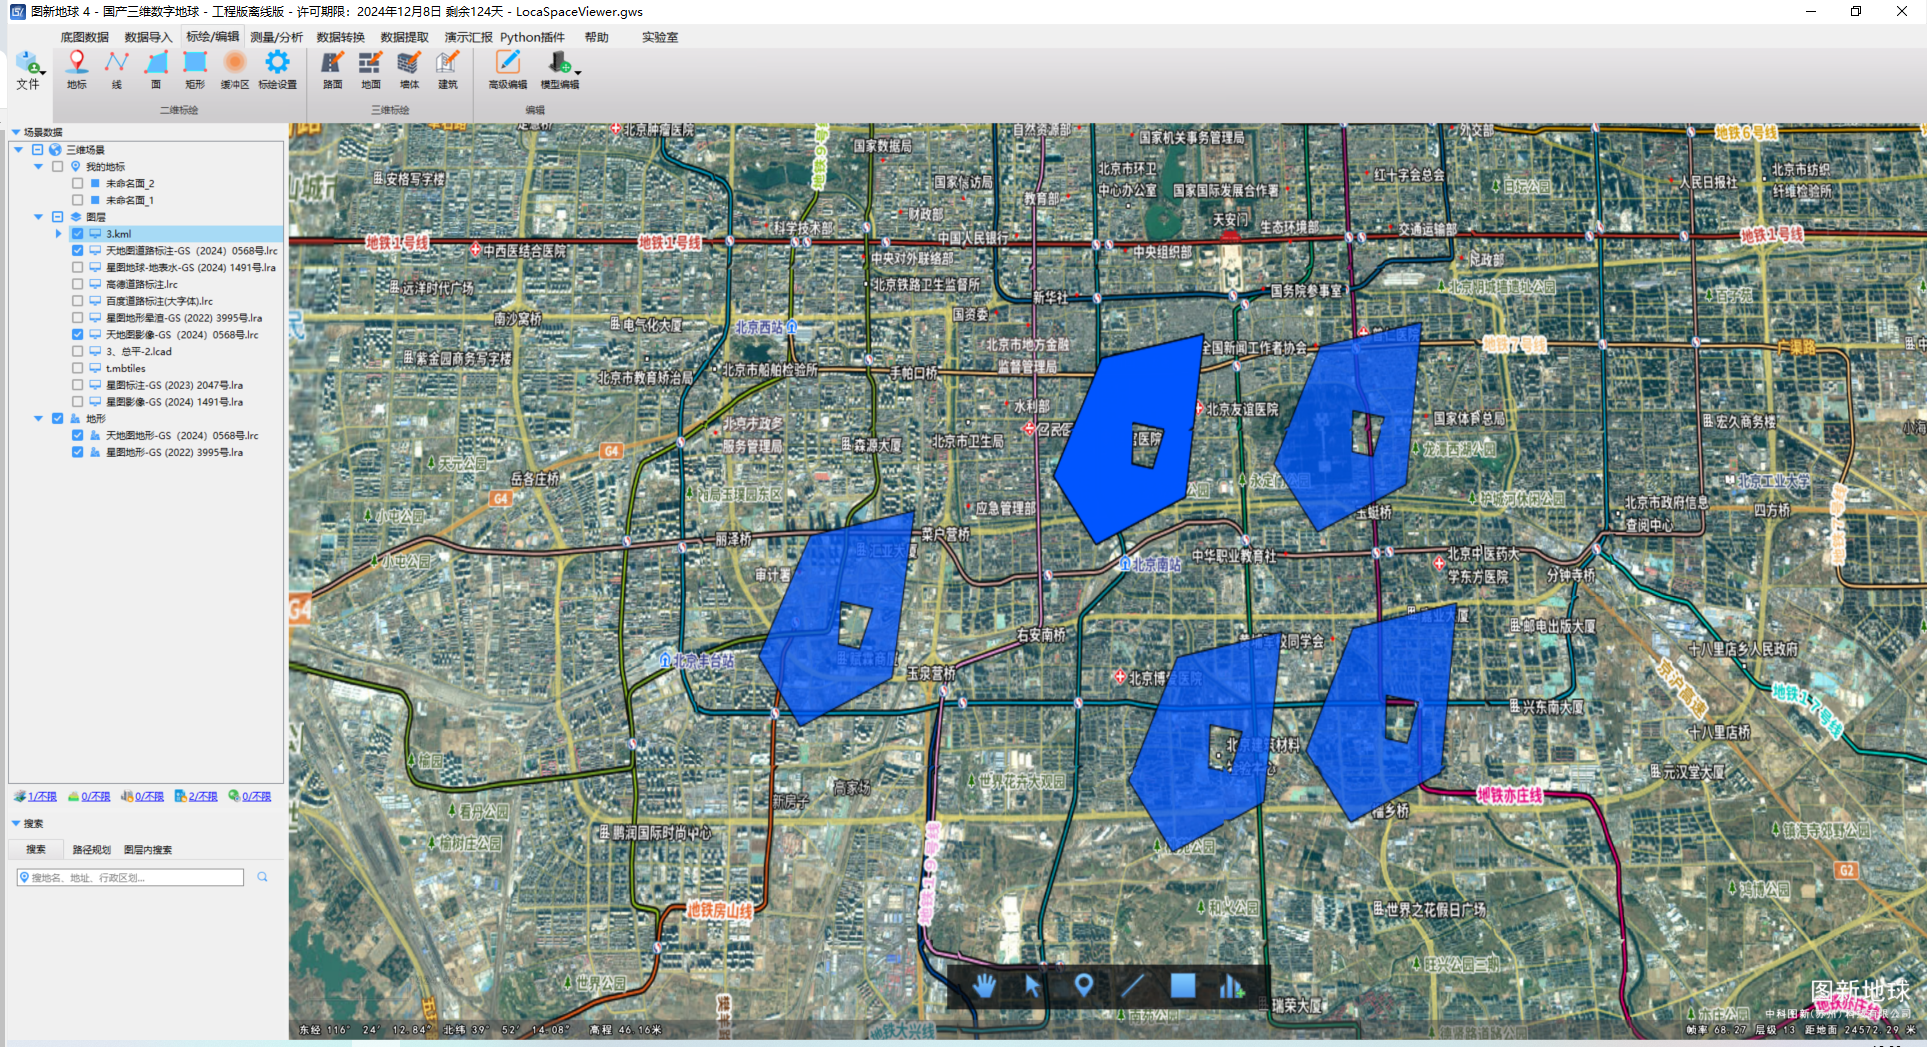Enable 百度道路标注(大字体).lrc checkbox
The image size is (1927, 1047).
tap(77, 301)
